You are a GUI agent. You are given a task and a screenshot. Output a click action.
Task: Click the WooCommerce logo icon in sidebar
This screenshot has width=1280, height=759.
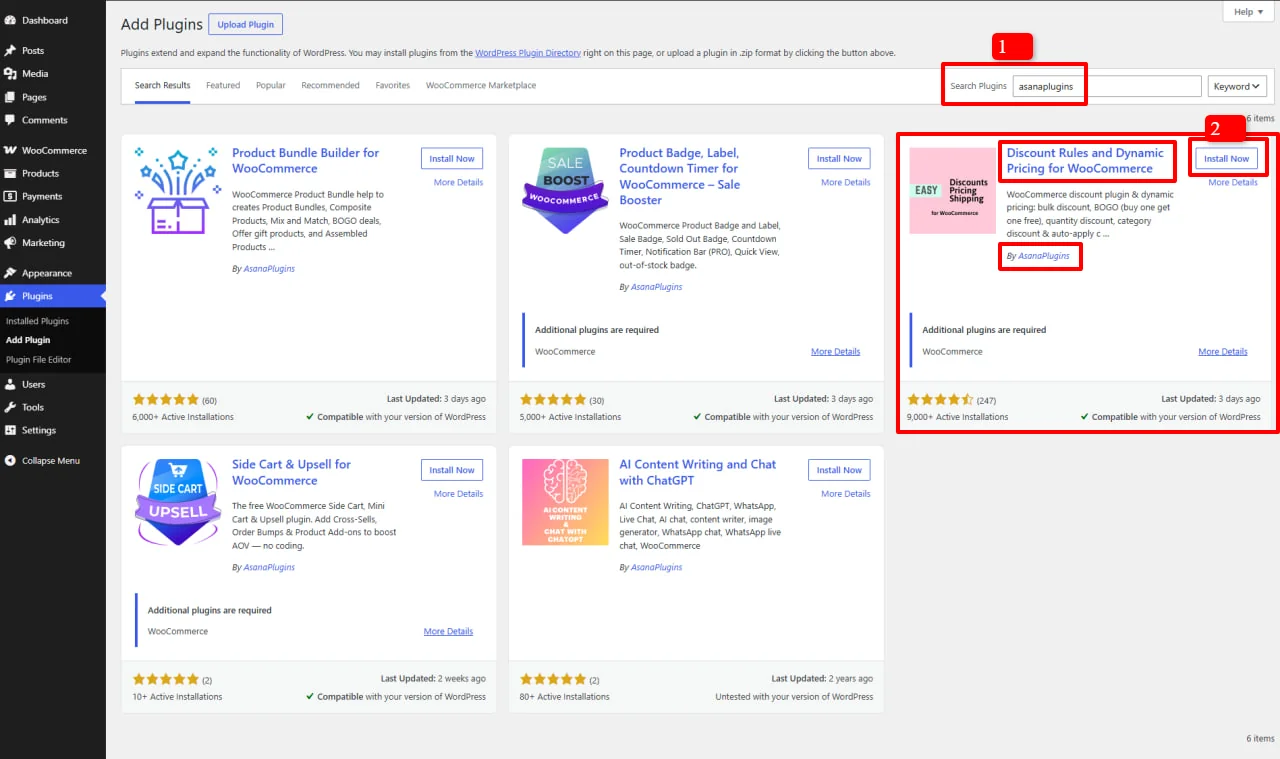10,150
